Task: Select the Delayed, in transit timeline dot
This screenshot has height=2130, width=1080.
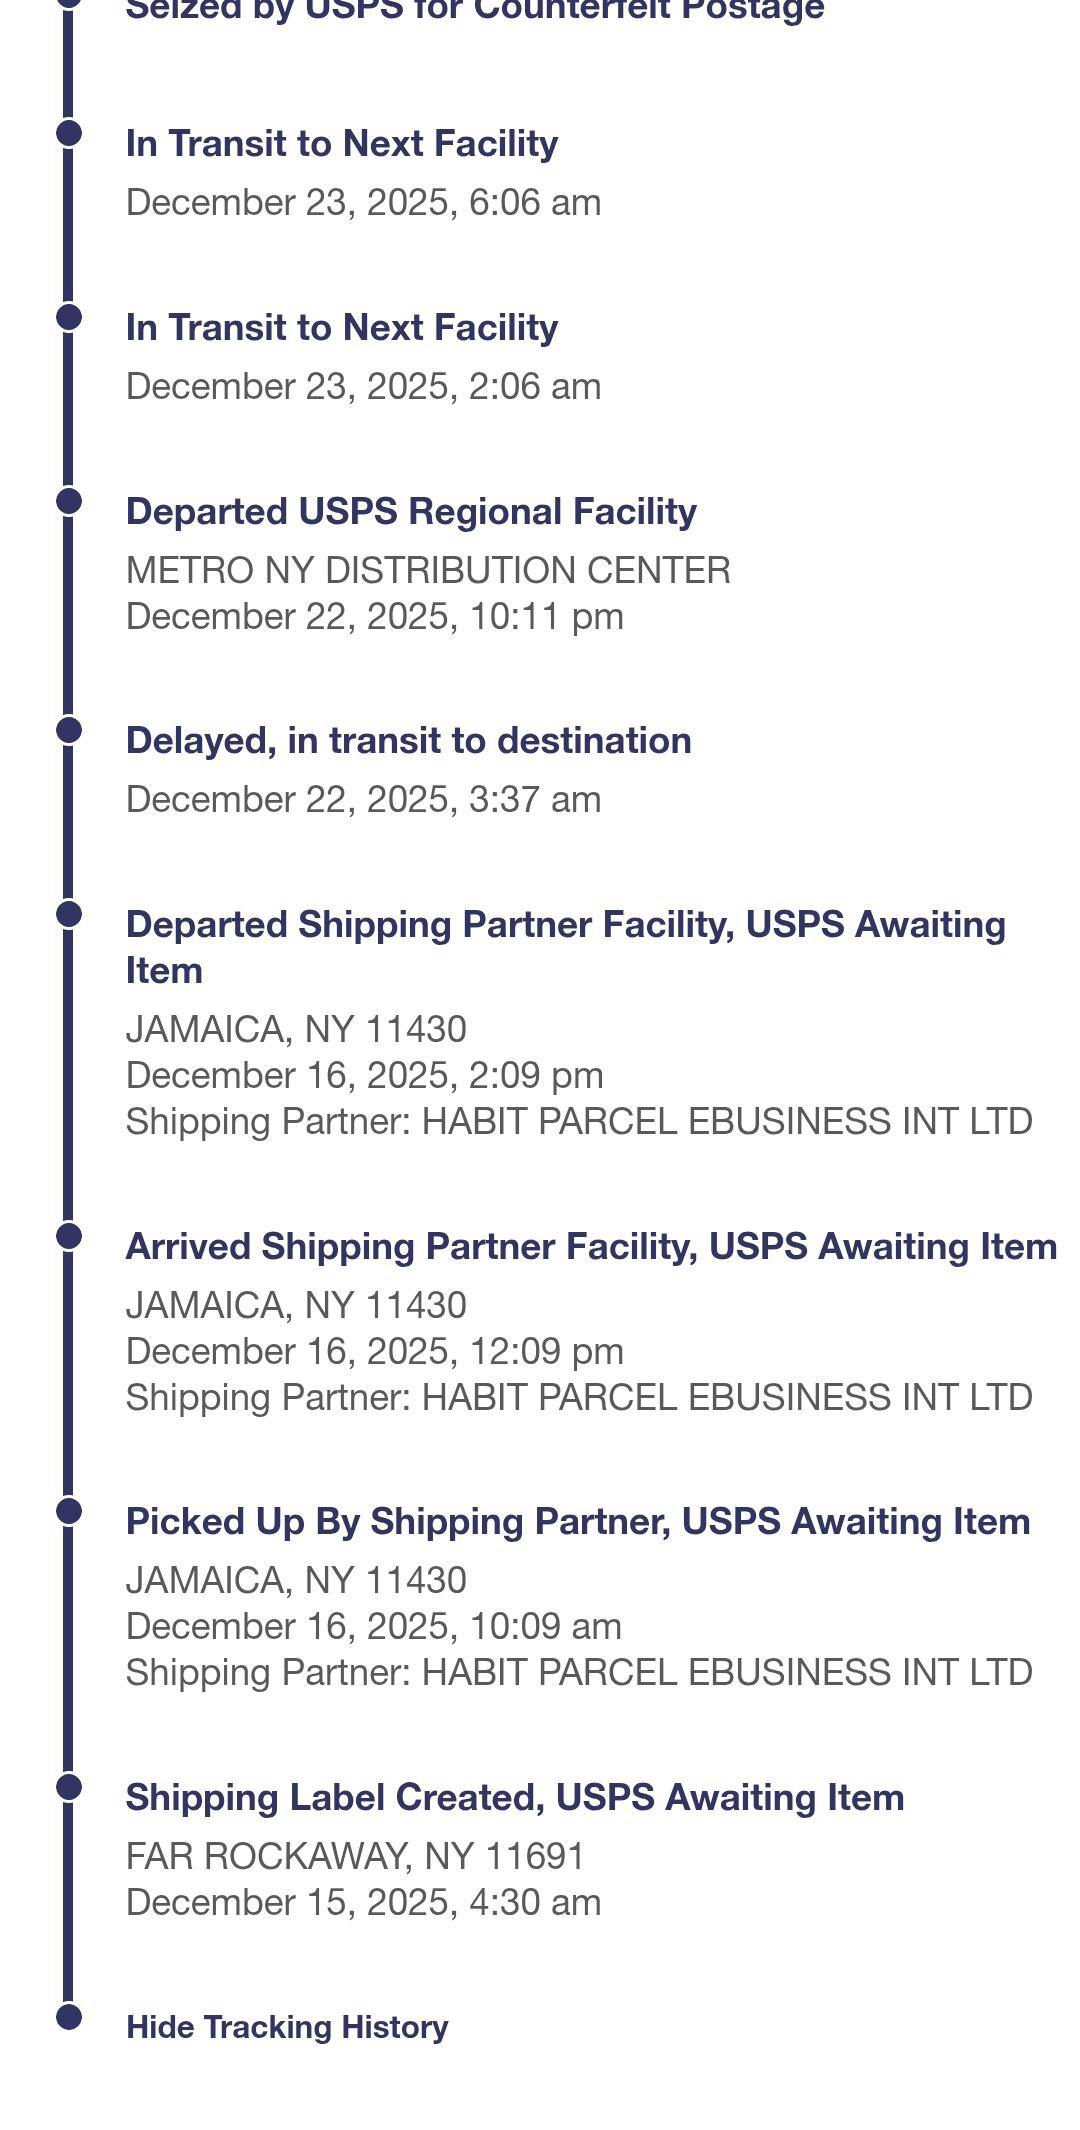Action: click(68, 730)
